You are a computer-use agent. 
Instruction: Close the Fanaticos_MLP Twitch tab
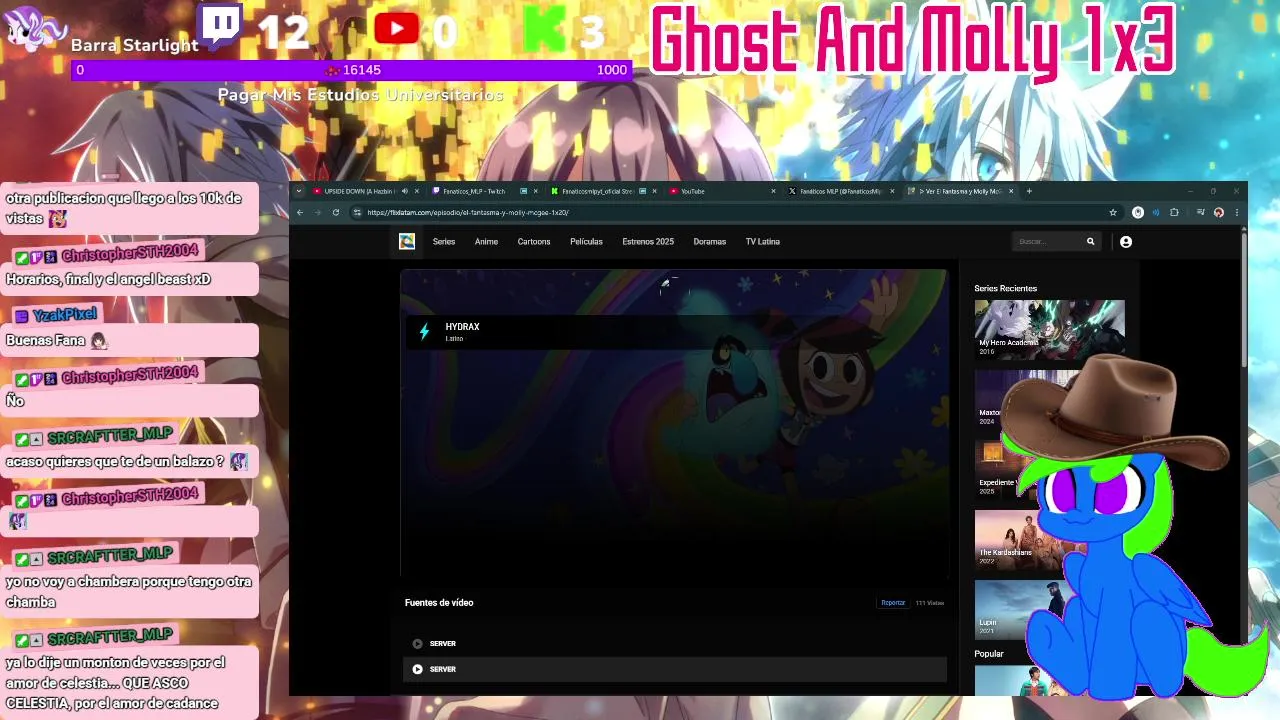pyautogui.click(x=536, y=191)
